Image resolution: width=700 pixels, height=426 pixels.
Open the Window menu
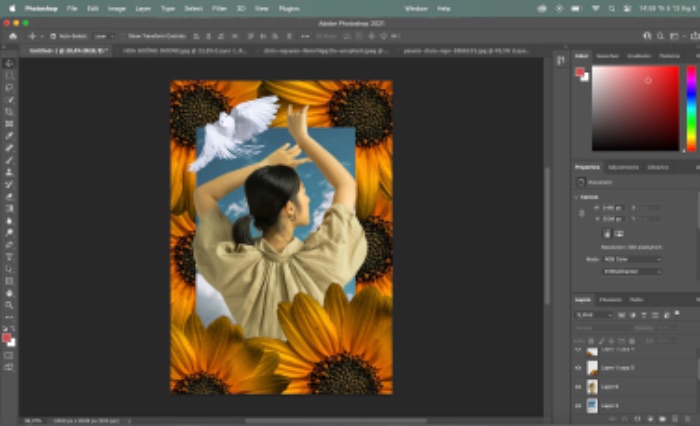[x=416, y=8]
